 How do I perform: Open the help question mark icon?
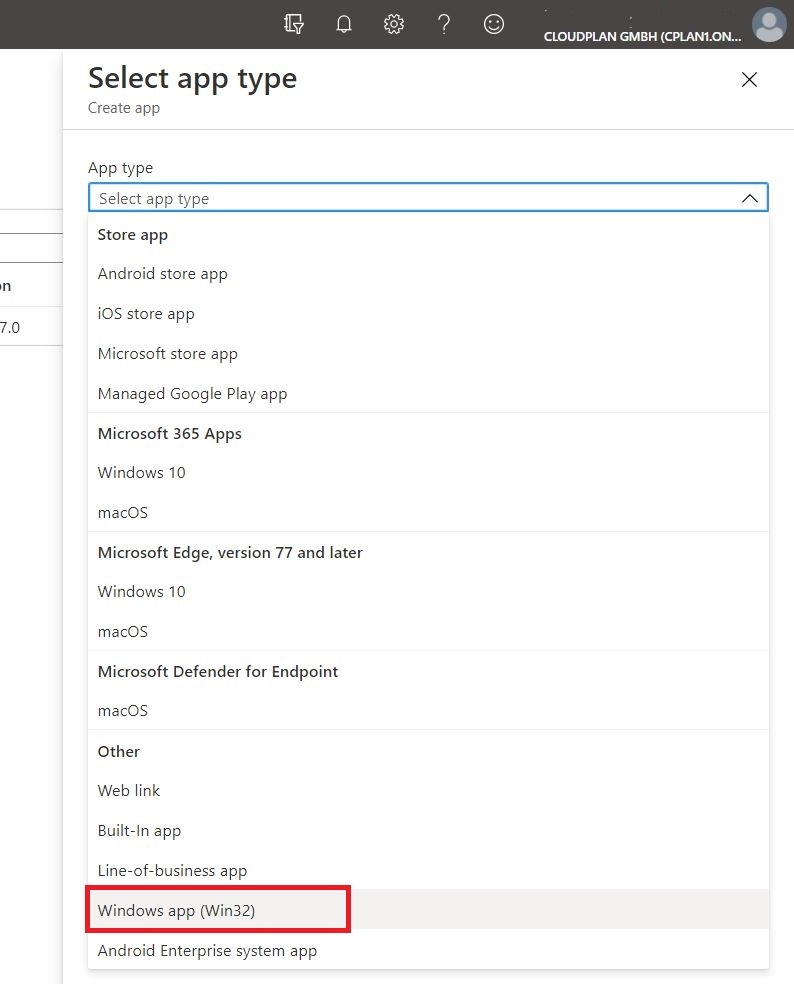[444, 24]
